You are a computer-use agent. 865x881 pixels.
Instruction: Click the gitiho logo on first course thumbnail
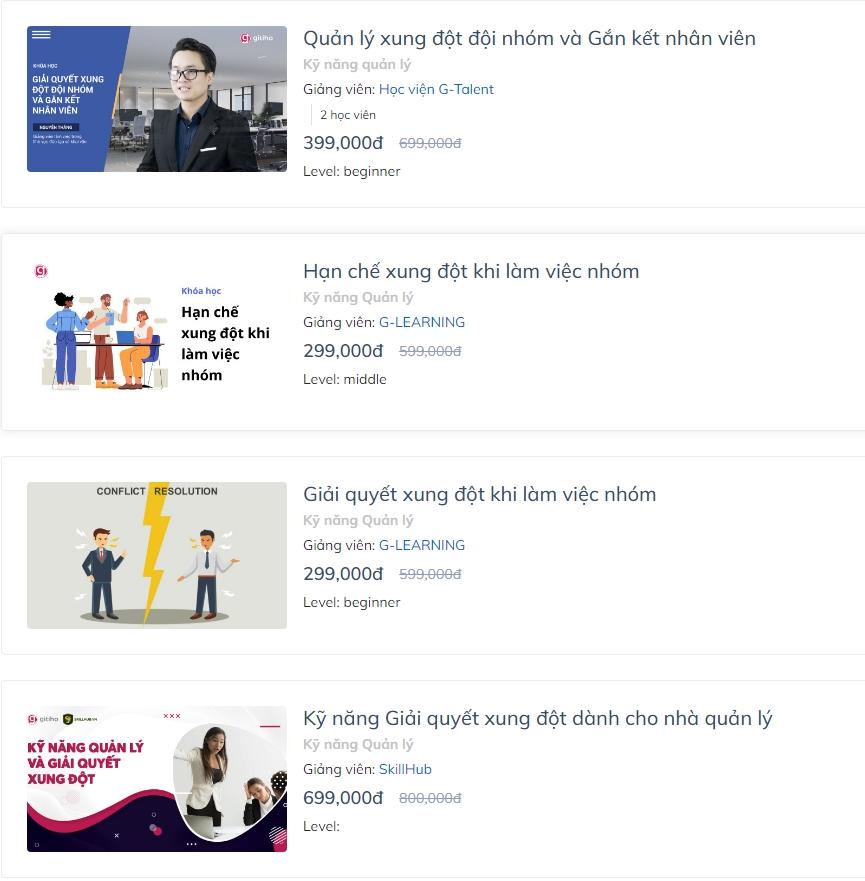257,38
